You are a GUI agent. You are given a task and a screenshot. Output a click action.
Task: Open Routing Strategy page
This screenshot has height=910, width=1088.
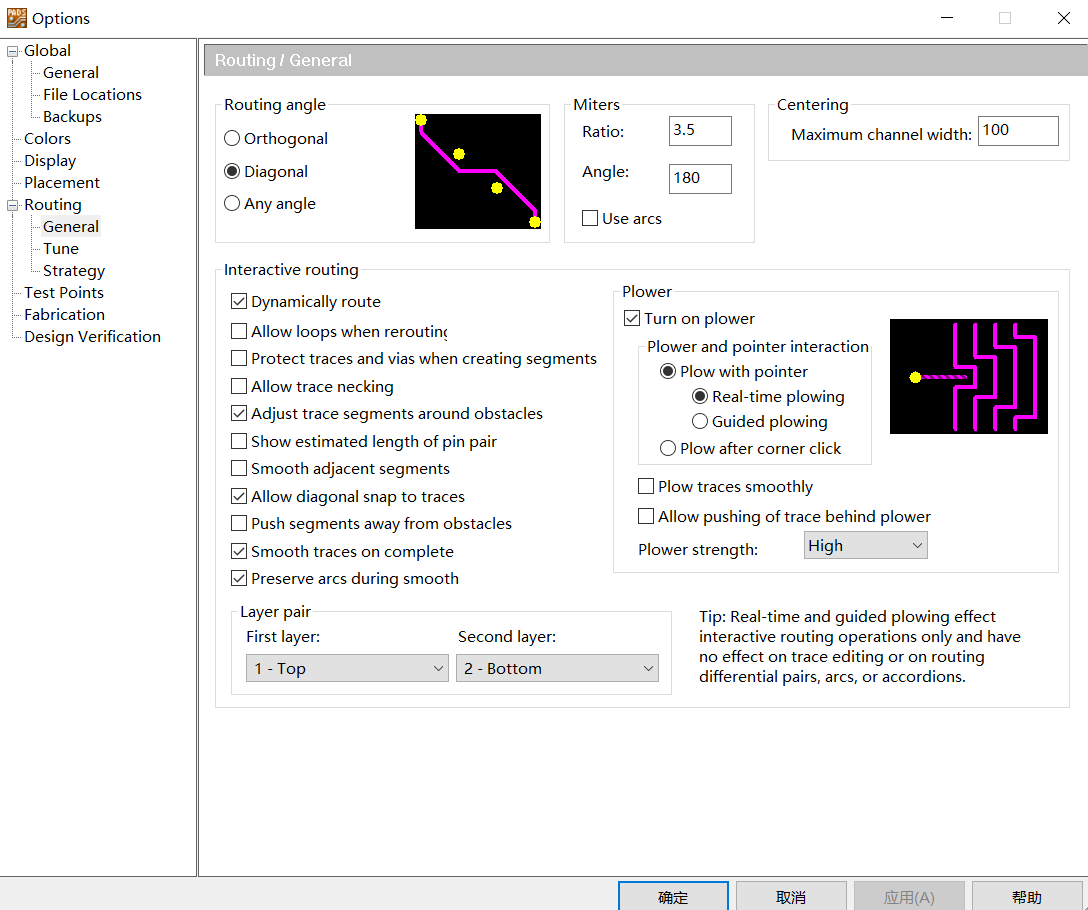74,271
